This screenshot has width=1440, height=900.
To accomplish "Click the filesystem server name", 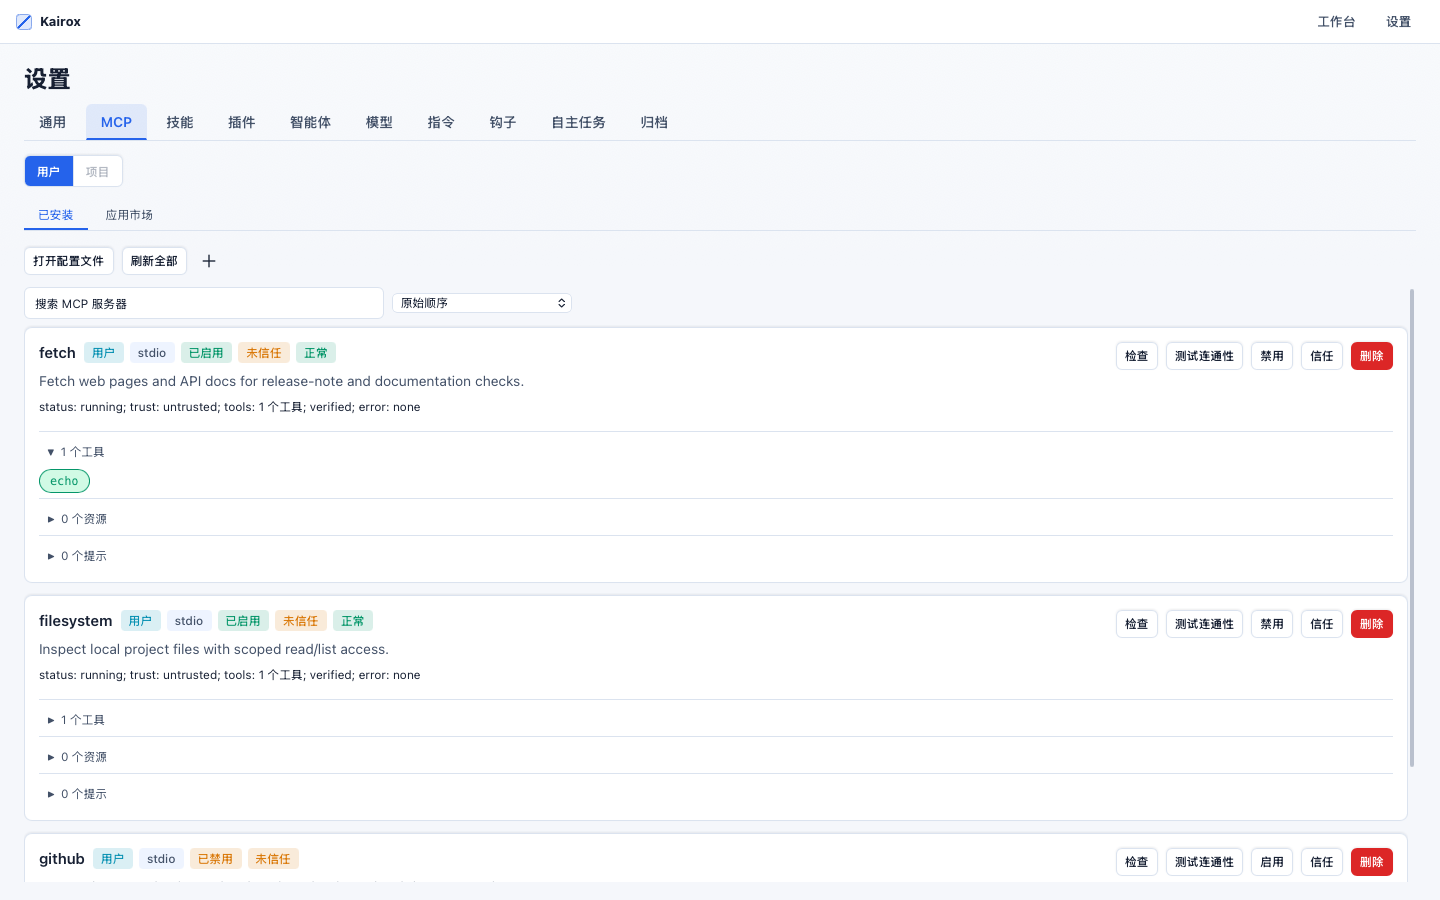I will pos(76,621).
